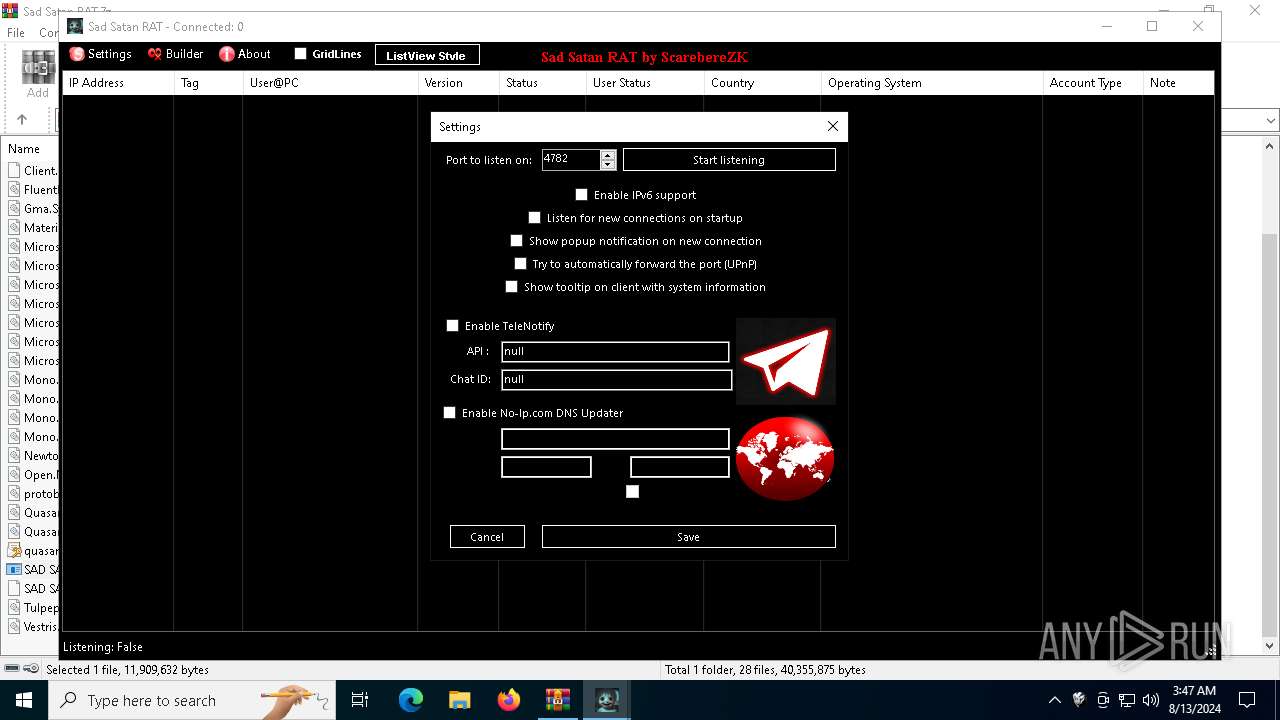Viewport: 1280px width, 720px height.
Task: Tick the small unlabeled checkbox below No-Ip fields
Action: tap(632, 491)
